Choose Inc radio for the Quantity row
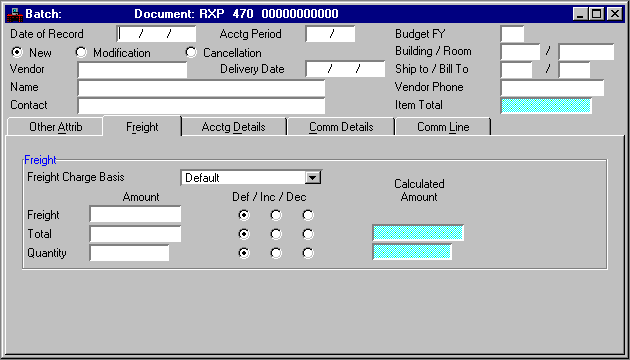Viewport: 630px width, 360px height. [x=276, y=253]
